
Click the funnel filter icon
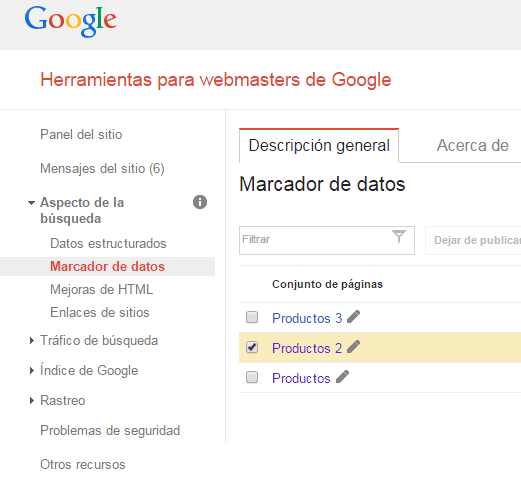tap(399, 237)
